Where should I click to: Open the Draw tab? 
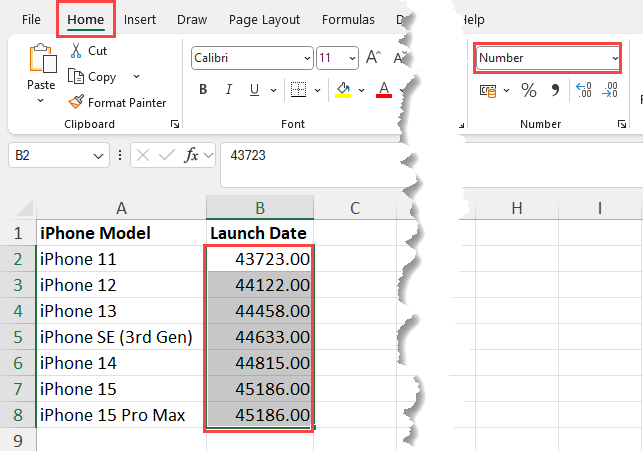(x=192, y=20)
